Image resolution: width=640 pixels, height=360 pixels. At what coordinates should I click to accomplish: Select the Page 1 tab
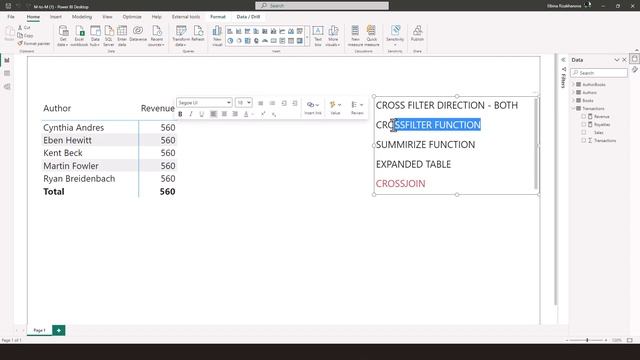[x=39, y=330]
